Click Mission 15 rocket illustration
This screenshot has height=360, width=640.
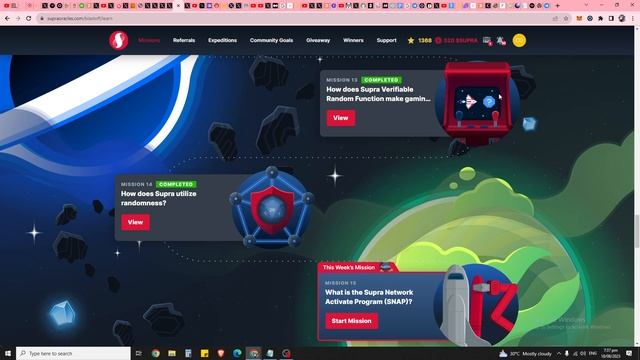pos(476,305)
